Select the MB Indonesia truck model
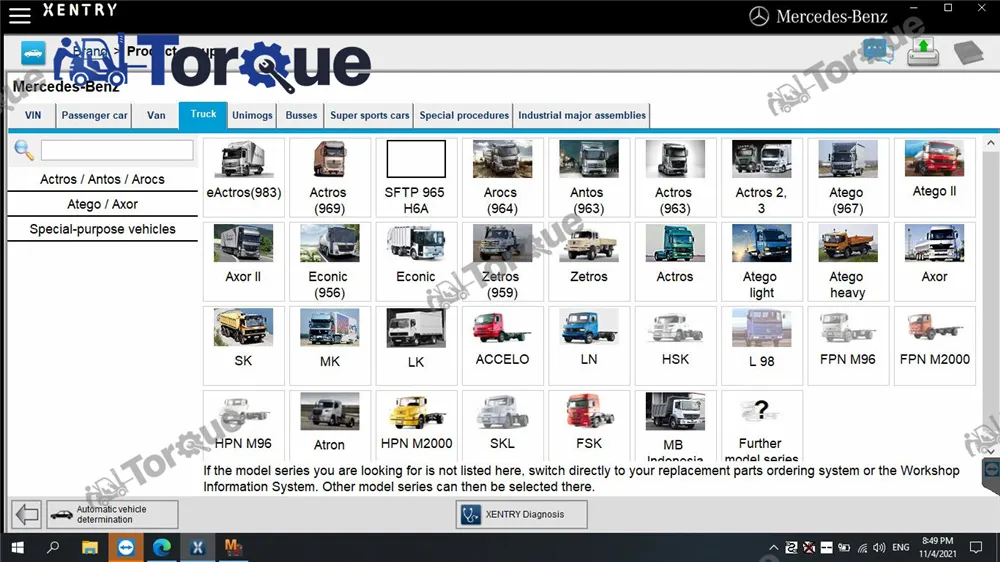 coord(675,425)
